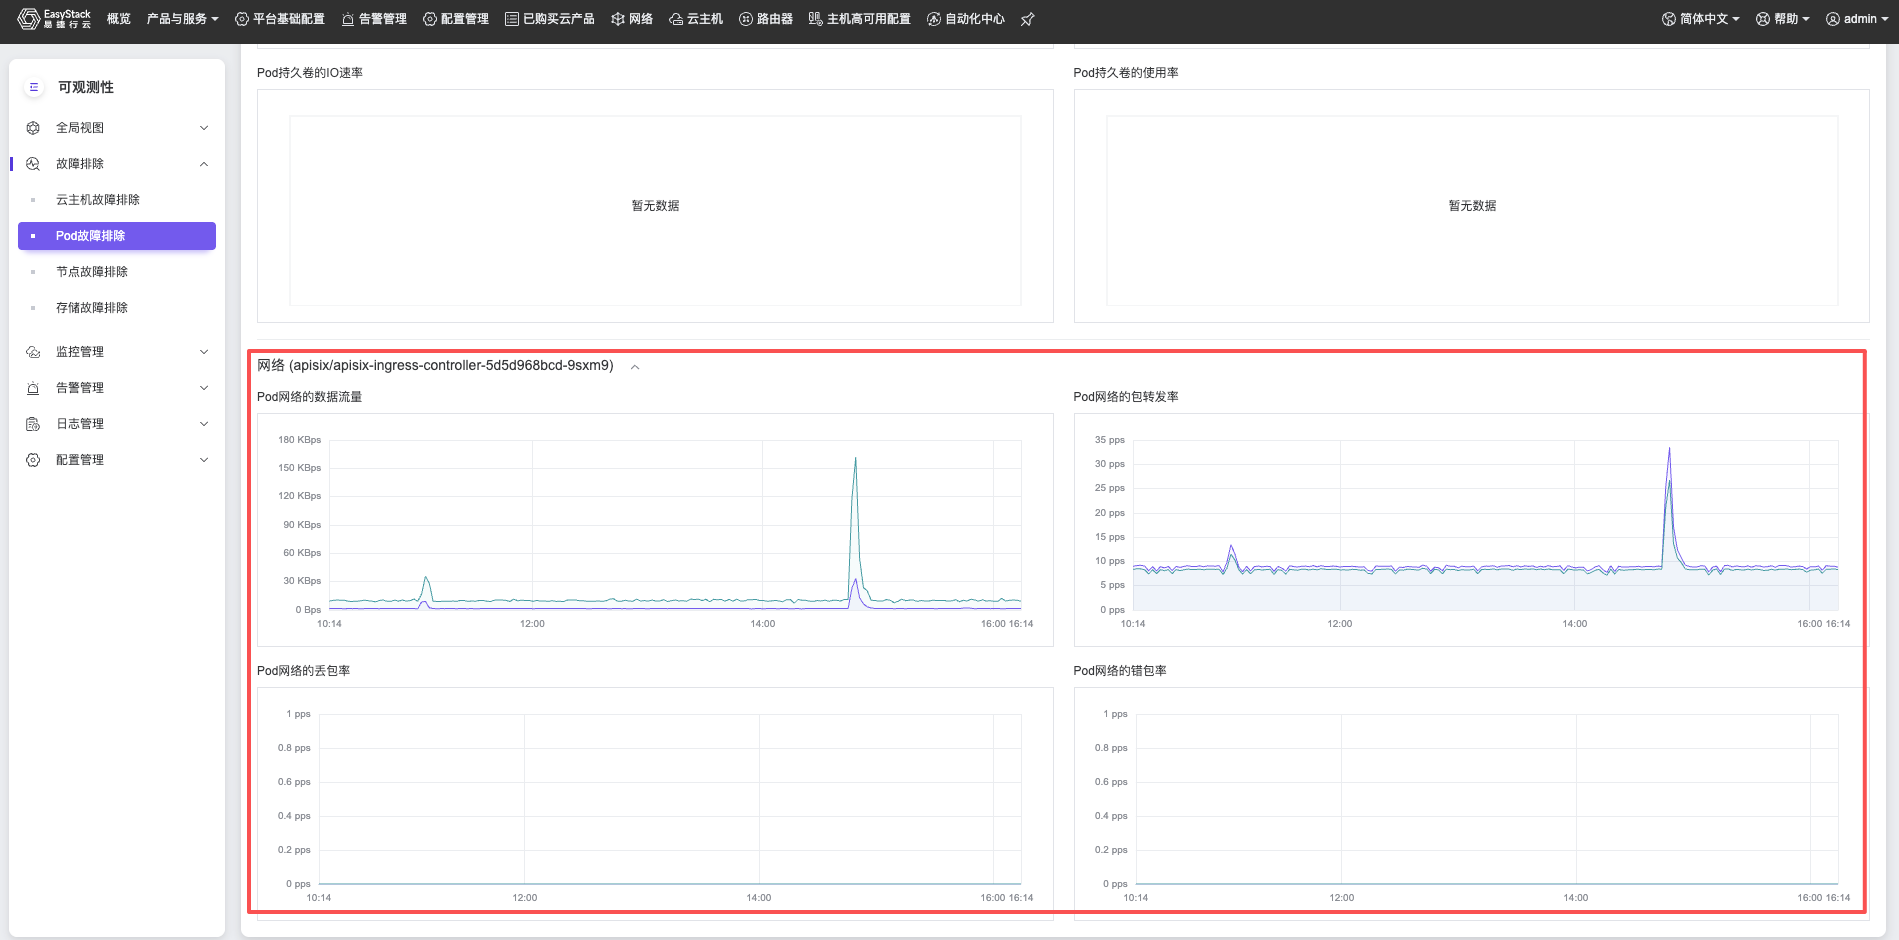
Task: Open the 概览 overview menu item
Action: point(119,19)
